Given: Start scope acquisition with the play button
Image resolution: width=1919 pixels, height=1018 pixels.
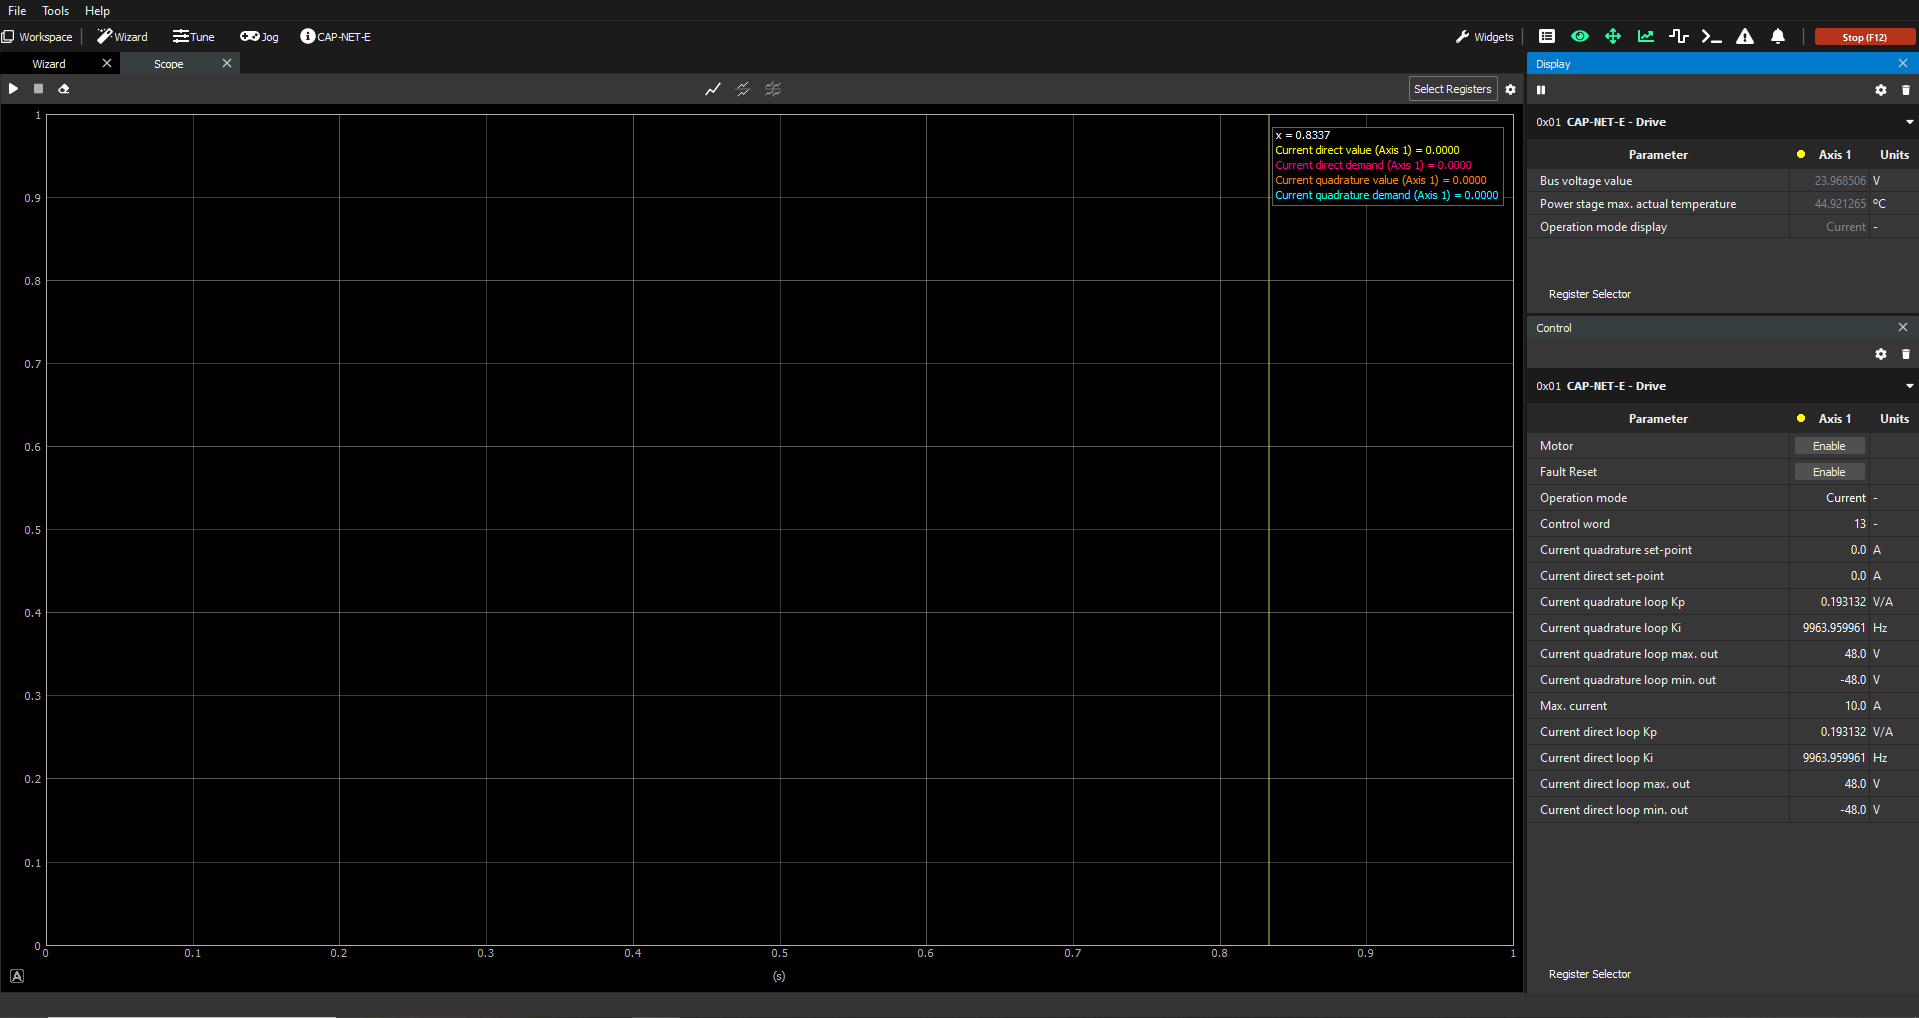Looking at the screenshot, I should [x=13, y=89].
